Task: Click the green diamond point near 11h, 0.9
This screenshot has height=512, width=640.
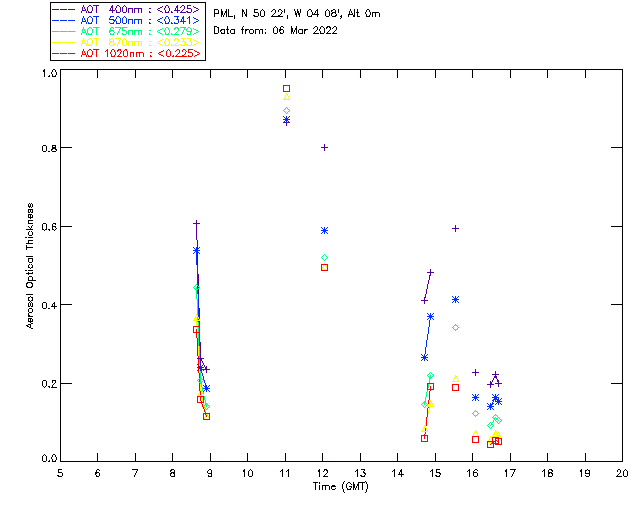Action: (287, 111)
